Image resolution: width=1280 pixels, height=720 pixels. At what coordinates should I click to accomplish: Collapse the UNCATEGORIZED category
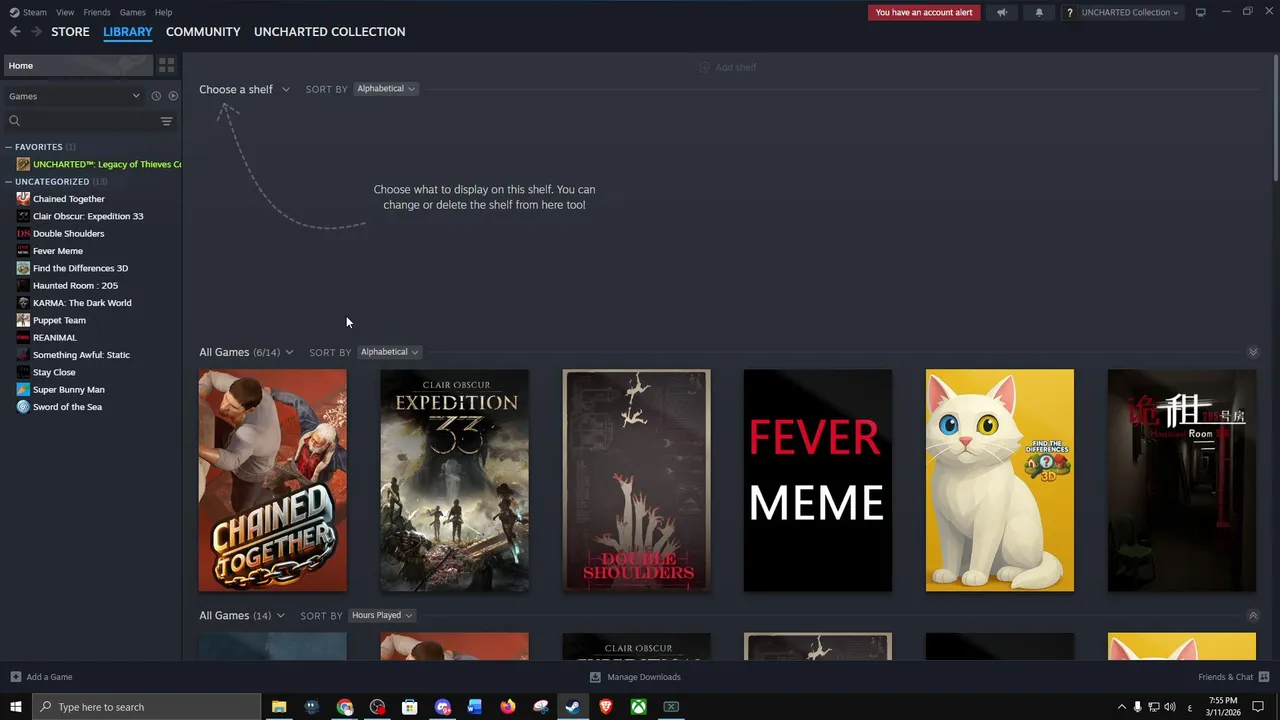[x=8, y=182]
